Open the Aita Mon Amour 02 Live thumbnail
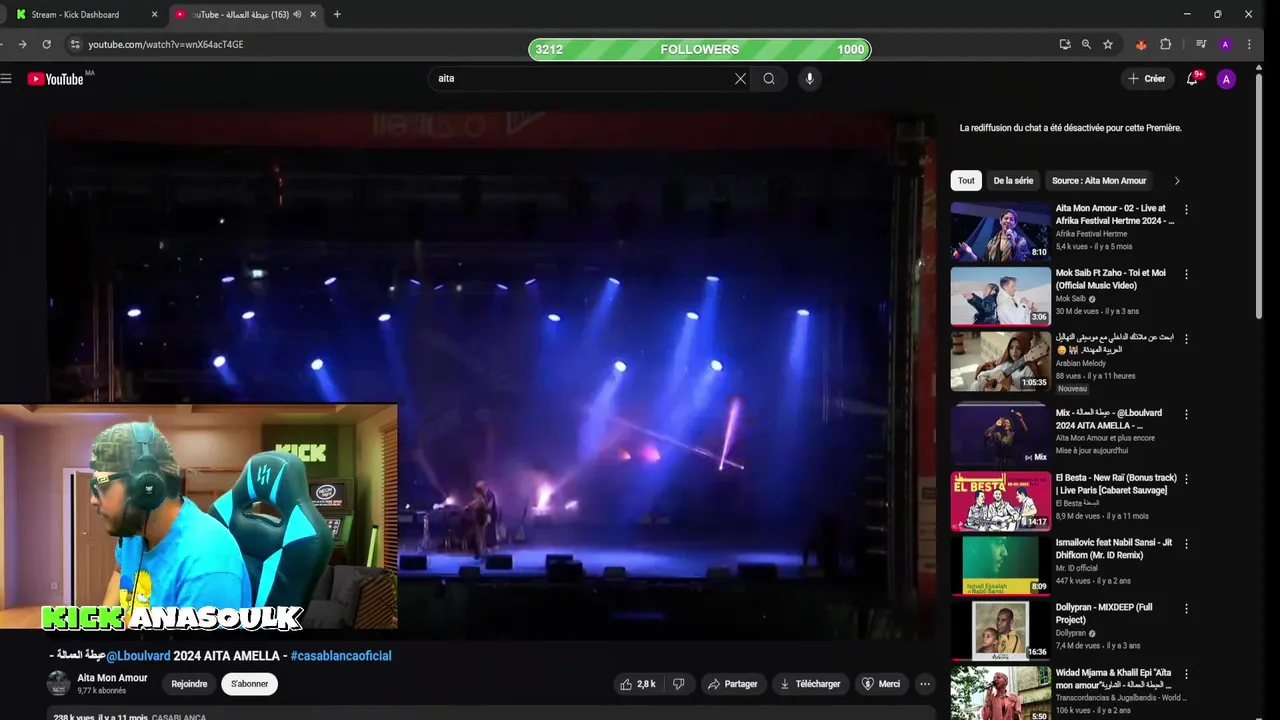 click(1000, 232)
